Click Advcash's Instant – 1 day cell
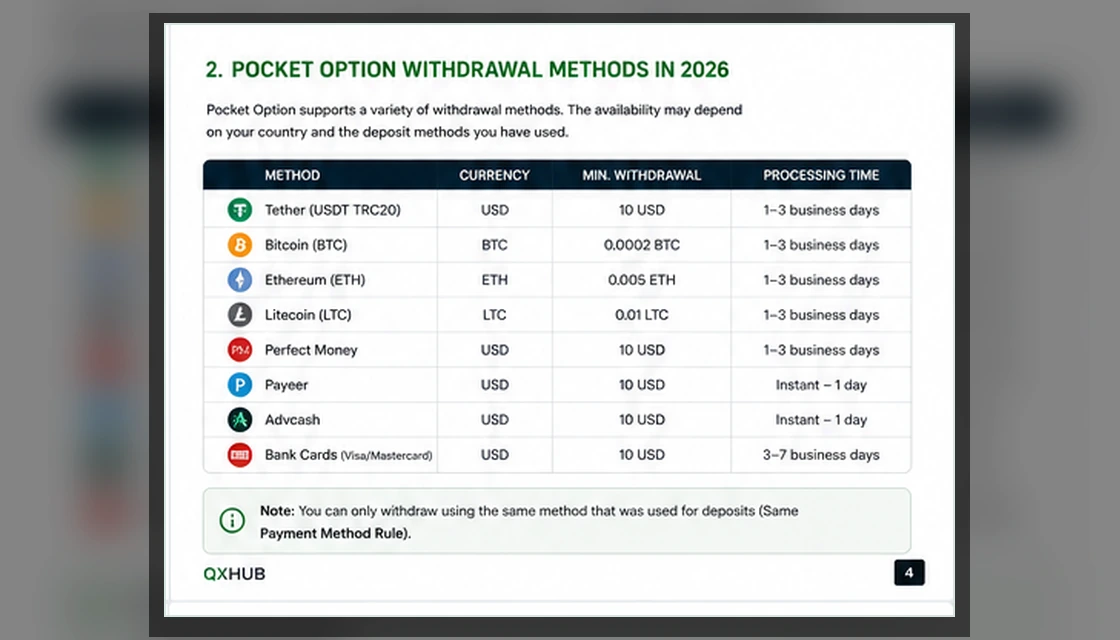Screen dimensions: 1120x640 821,420
